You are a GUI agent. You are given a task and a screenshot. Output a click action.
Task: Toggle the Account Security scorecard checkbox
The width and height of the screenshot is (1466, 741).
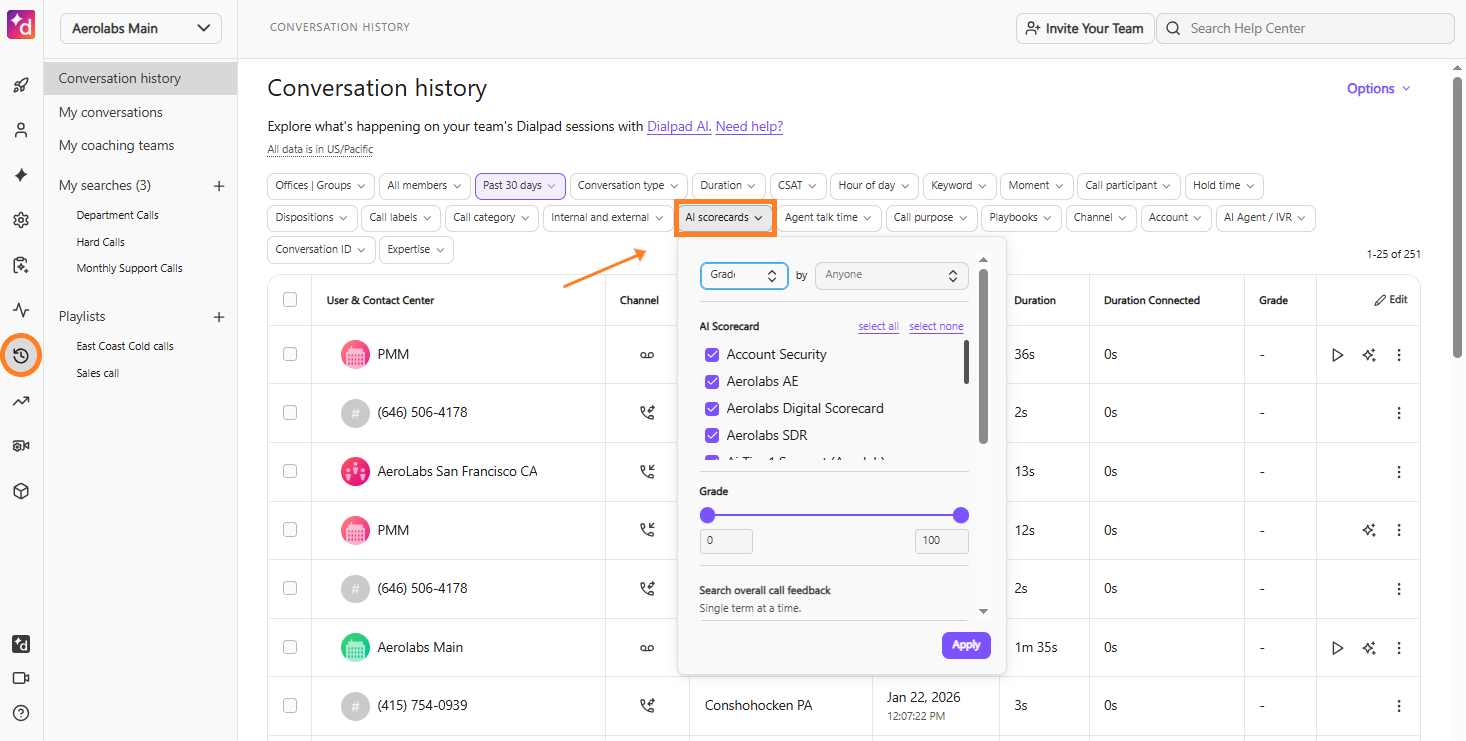click(712, 355)
